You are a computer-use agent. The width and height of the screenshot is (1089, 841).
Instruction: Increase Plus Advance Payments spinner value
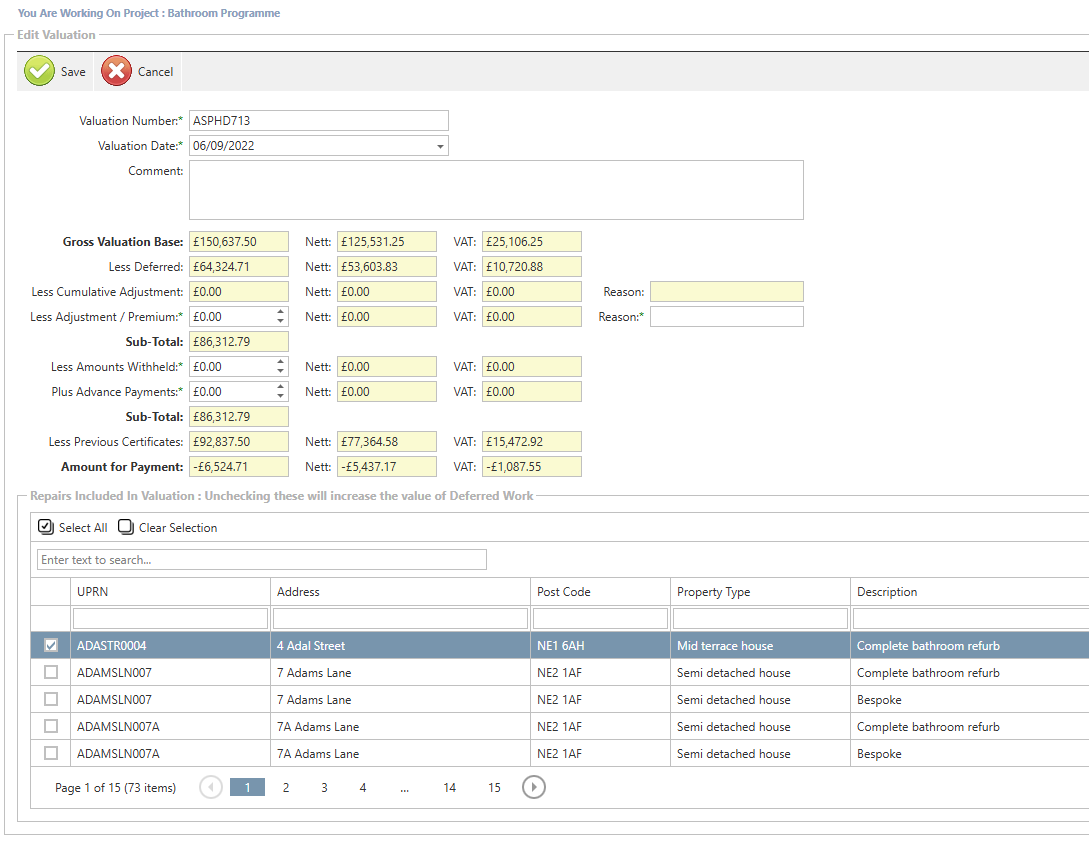click(x=281, y=387)
